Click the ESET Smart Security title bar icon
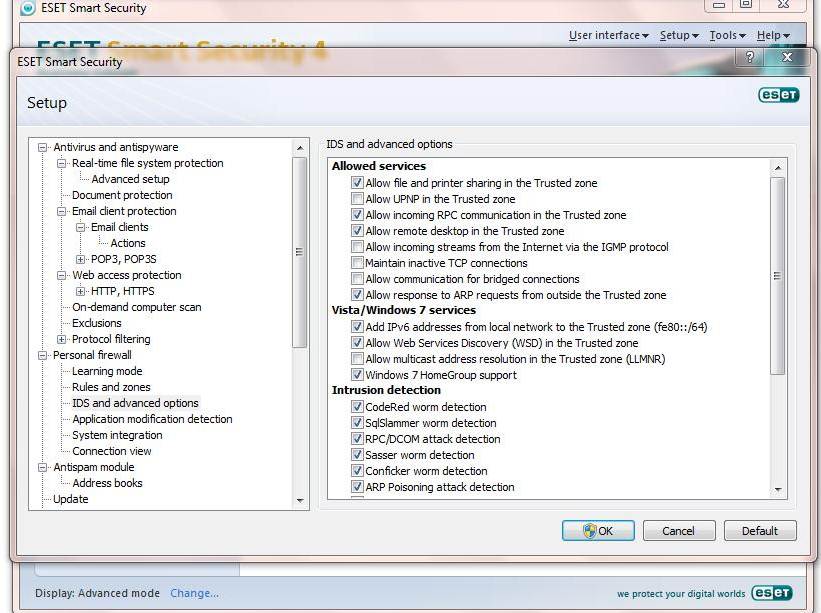The width and height of the screenshot is (821, 613). pos(28,8)
